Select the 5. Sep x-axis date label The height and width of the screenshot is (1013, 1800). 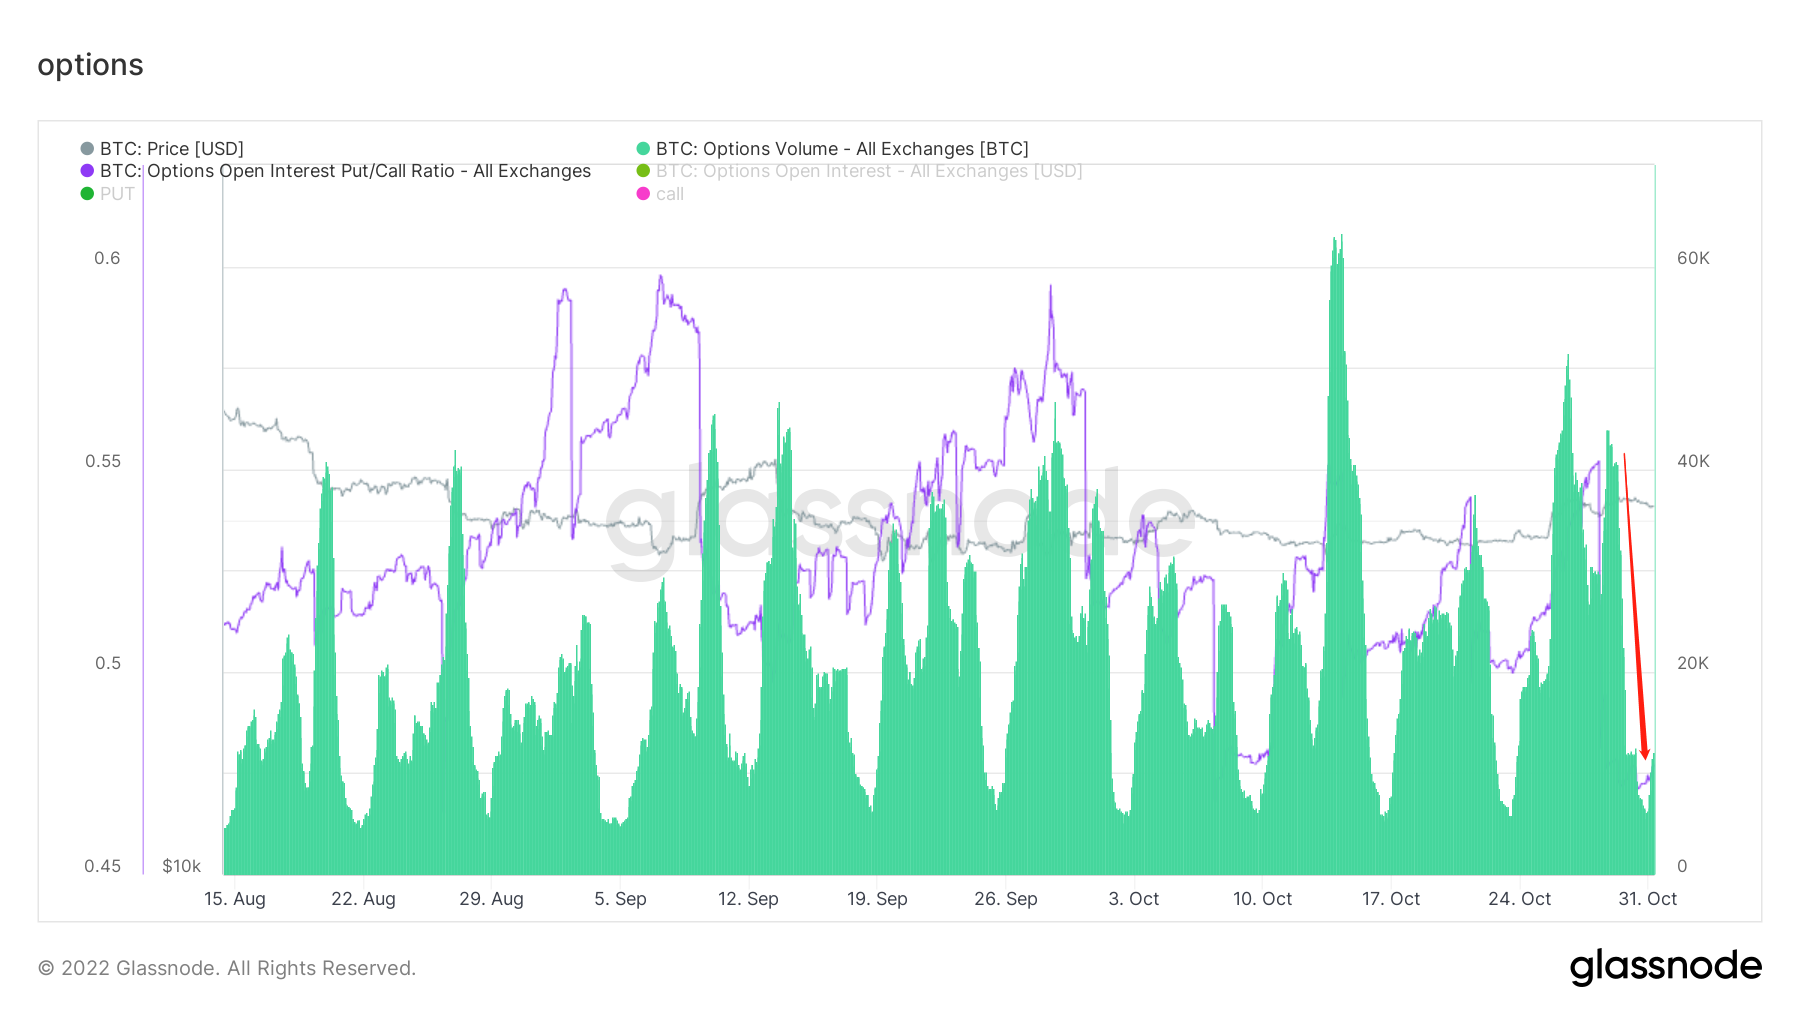pyautogui.click(x=620, y=899)
